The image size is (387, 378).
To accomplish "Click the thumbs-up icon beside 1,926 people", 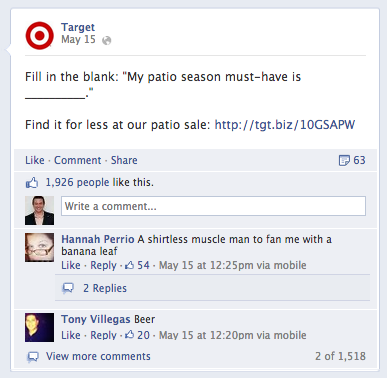I will click(x=32, y=182).
